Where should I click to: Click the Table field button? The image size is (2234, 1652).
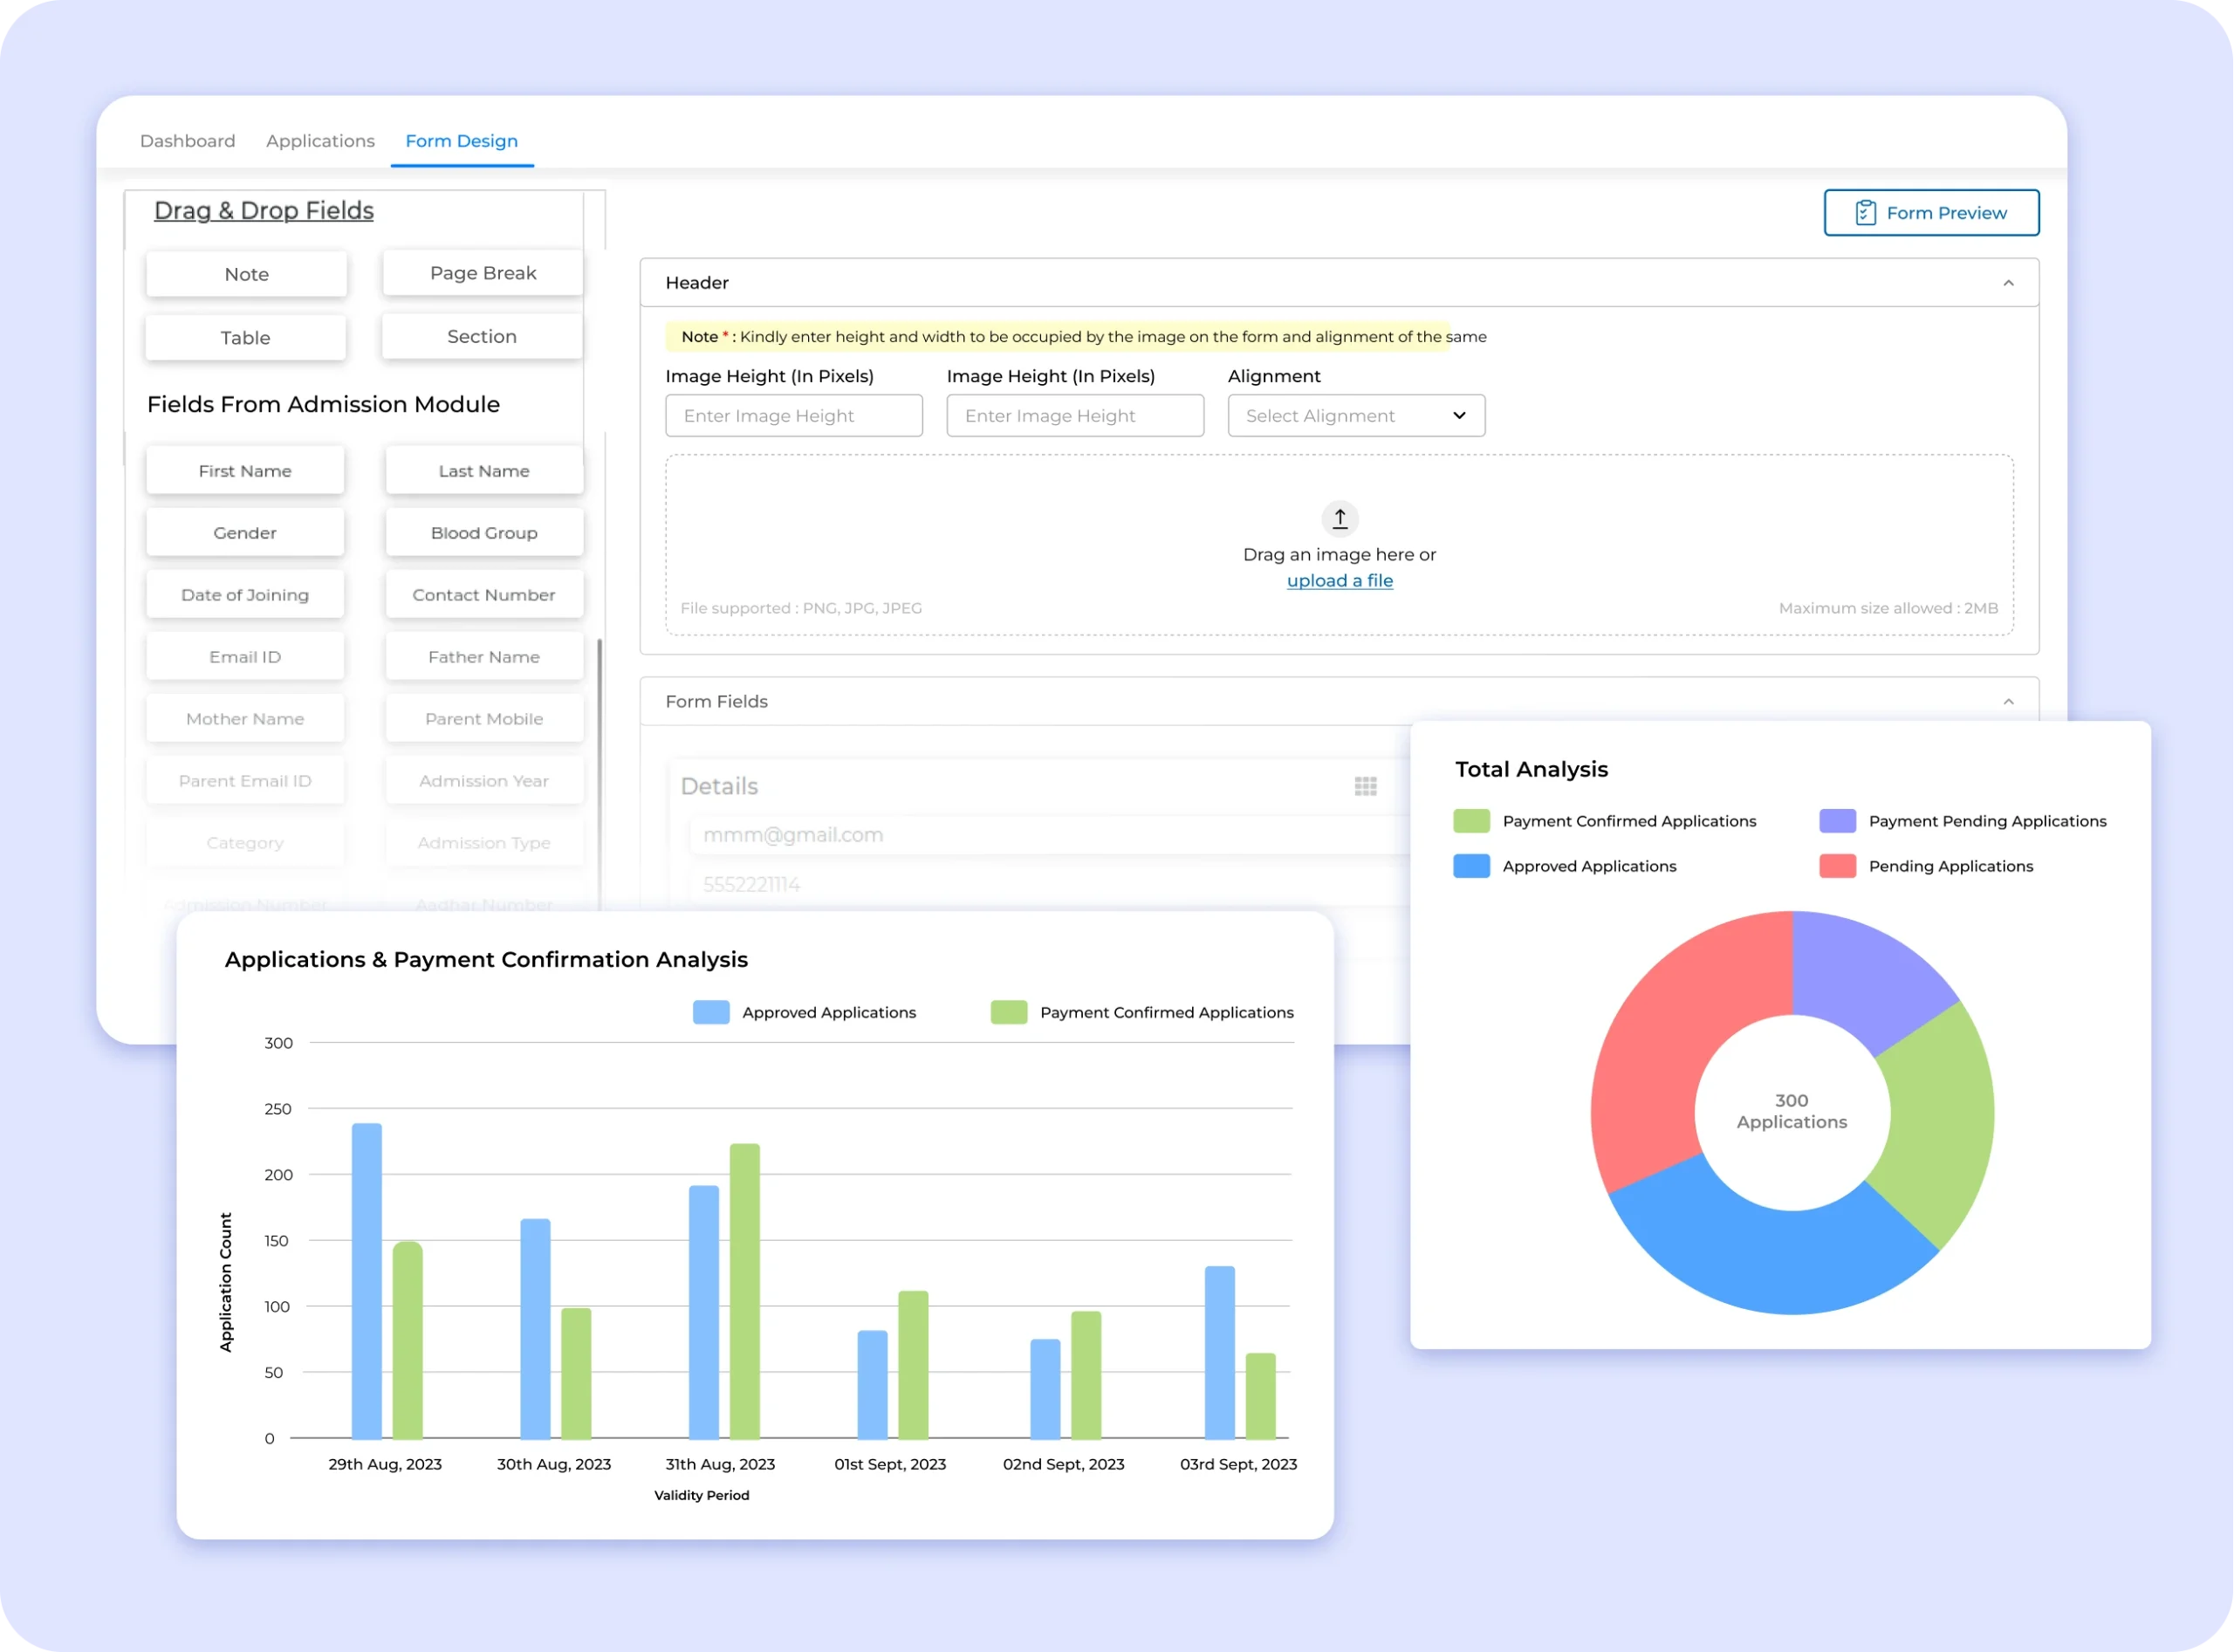(x=245, y=338)
